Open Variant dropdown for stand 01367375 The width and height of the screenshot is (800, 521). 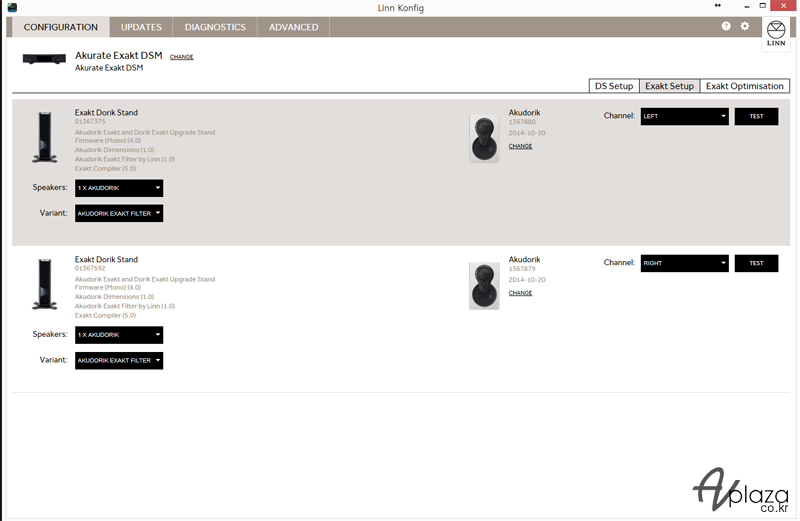[x=119, y=213]
